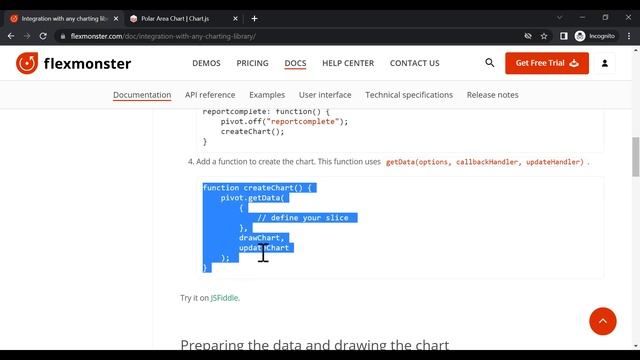Click the browser forward arrow
Image resolution: width=640 pixels, height=360 pixels.
27,36
